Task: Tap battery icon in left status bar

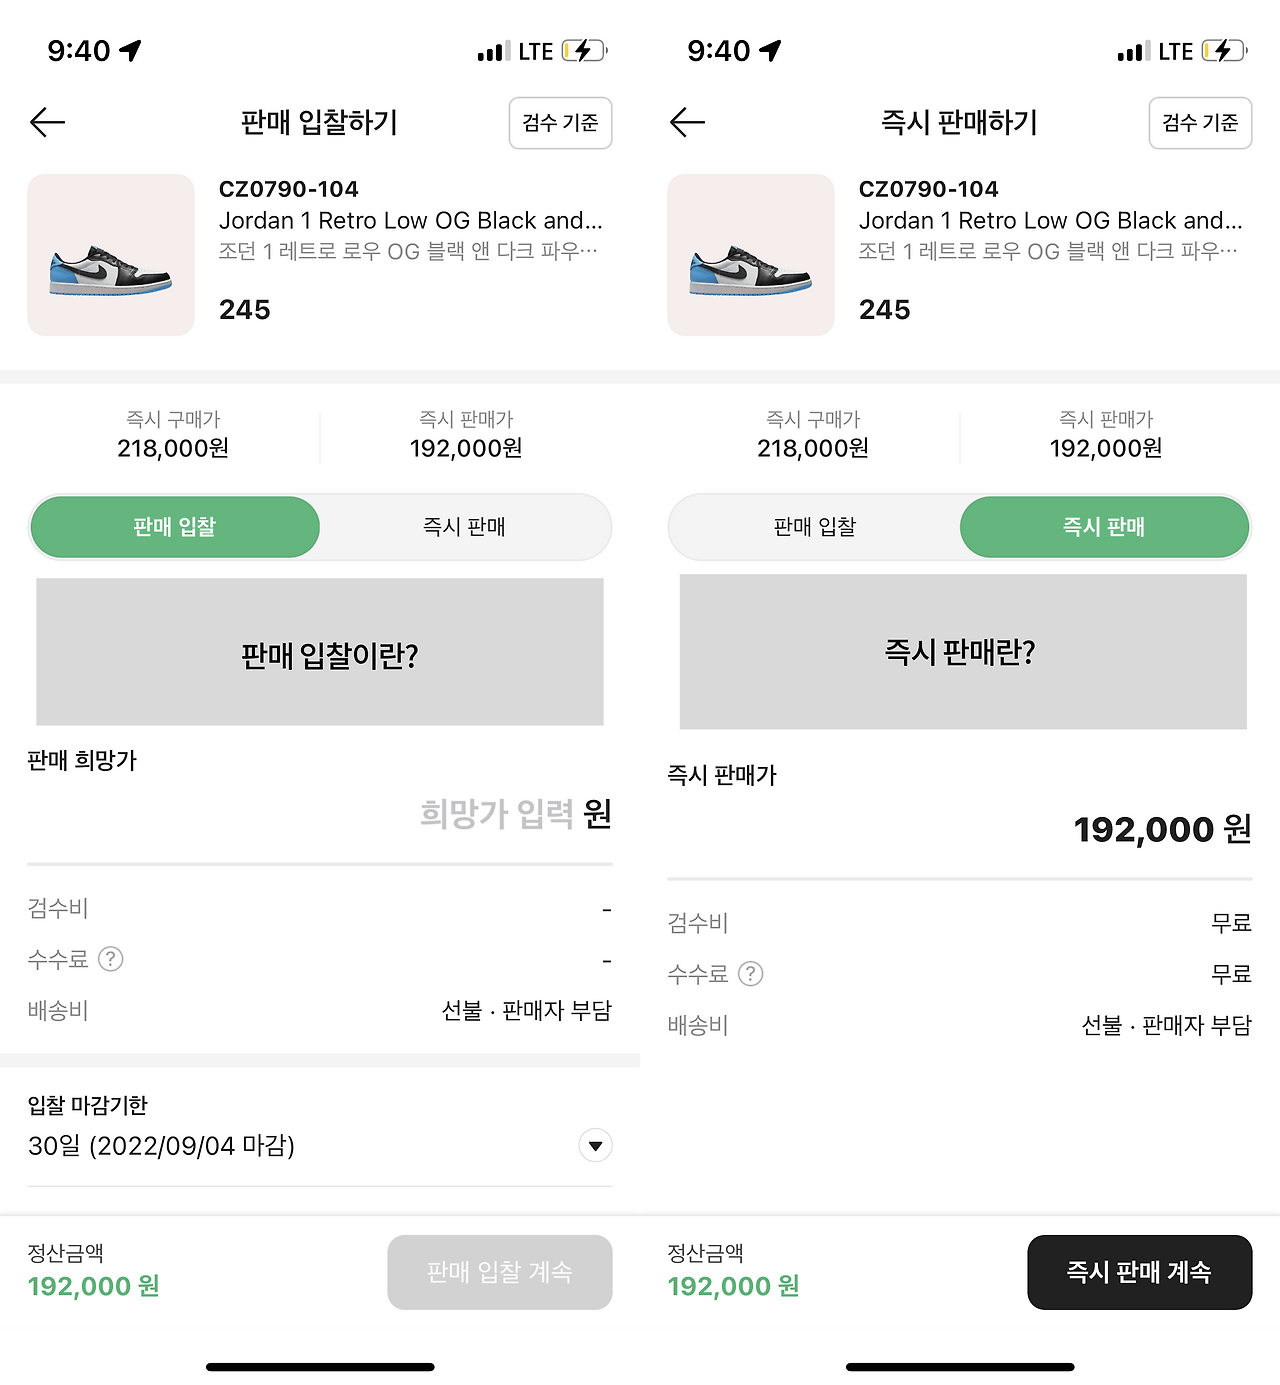Action: (584, 51)
